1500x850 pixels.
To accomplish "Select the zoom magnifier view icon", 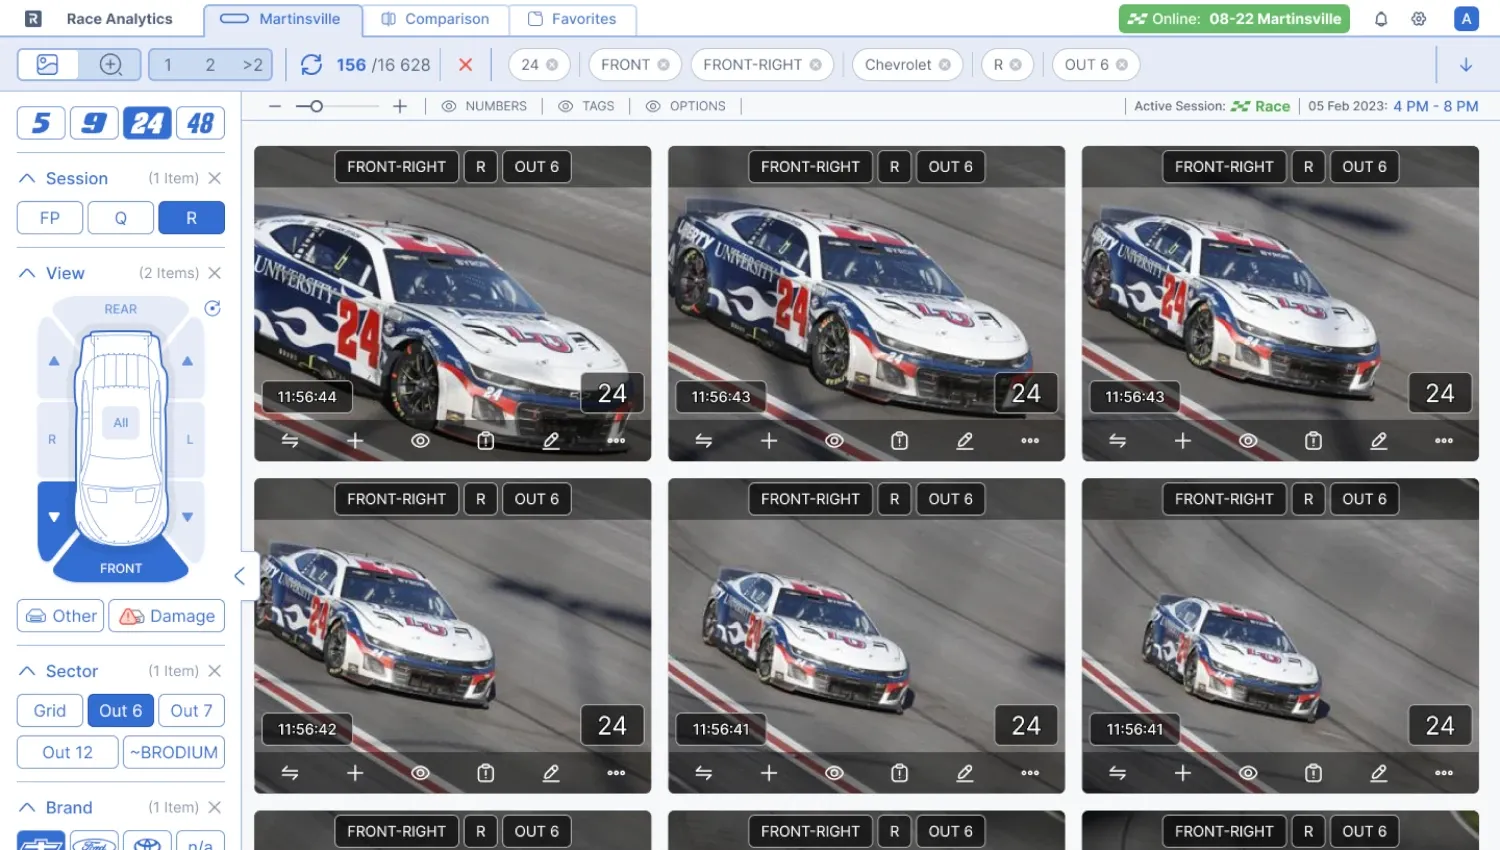I will (x=111, y=65).
